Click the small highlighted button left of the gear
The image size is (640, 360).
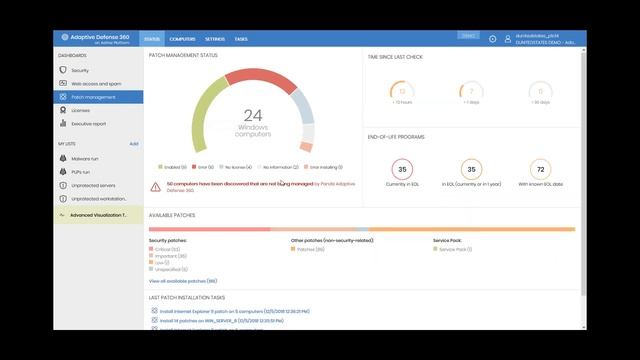coord(468,36)
